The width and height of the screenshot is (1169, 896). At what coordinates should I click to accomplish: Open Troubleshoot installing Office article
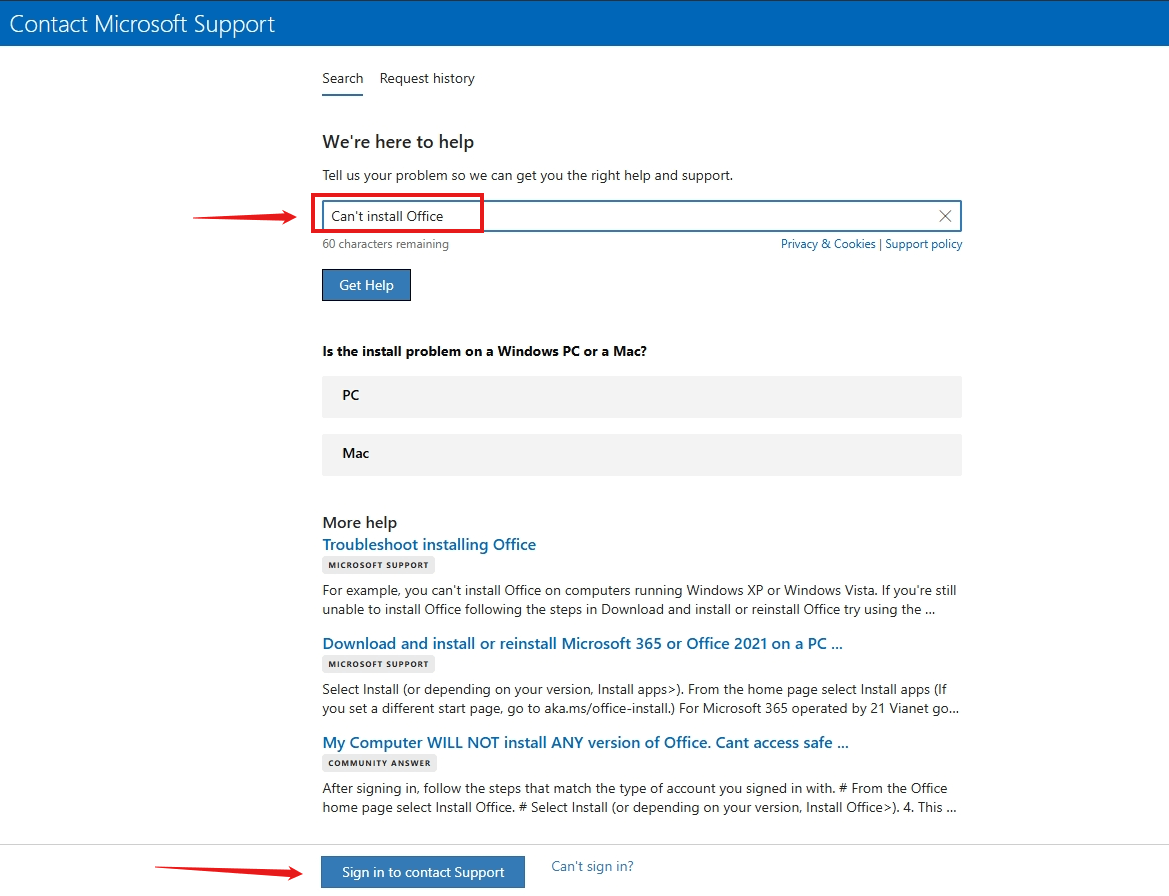coord(429,545)
